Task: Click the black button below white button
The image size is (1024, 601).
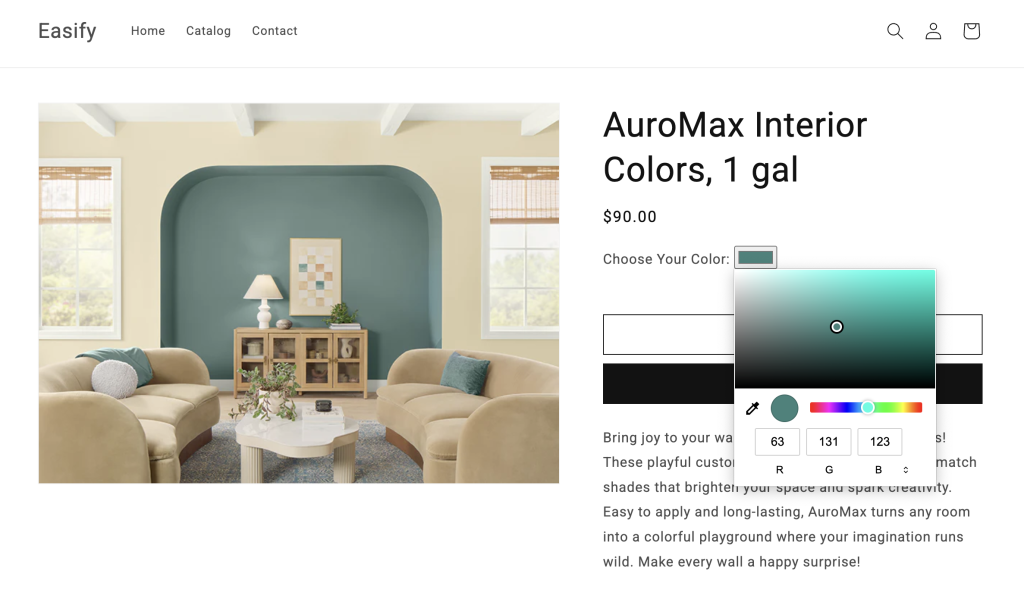Action: click(792, 383)
